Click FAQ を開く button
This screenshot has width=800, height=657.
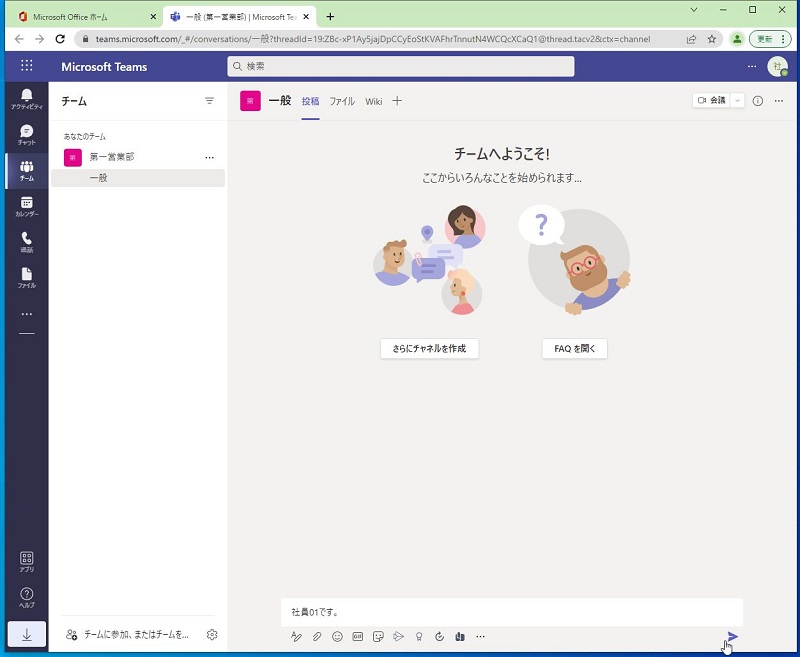click(574, 348)
